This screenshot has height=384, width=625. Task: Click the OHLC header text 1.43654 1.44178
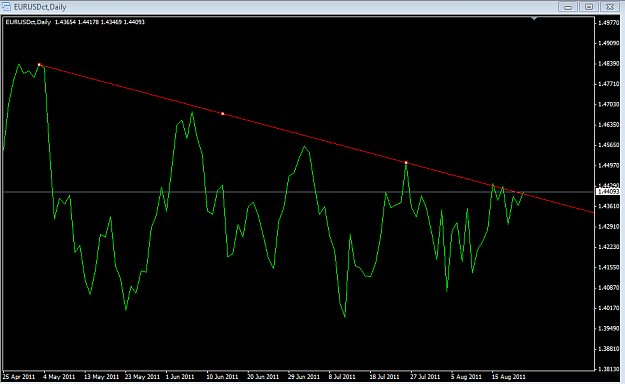pyautogui.click(x=77, y=22)
